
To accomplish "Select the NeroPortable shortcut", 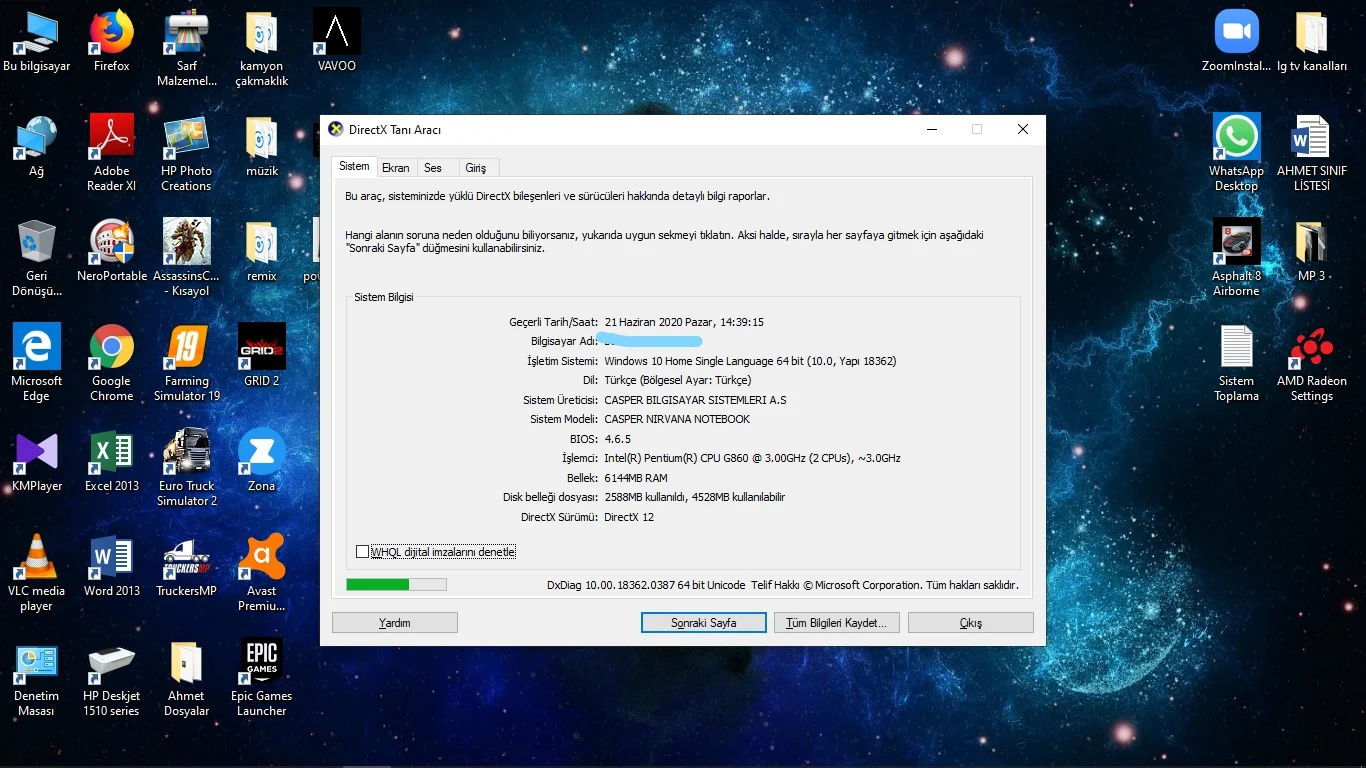I will (x=112, y=253).
